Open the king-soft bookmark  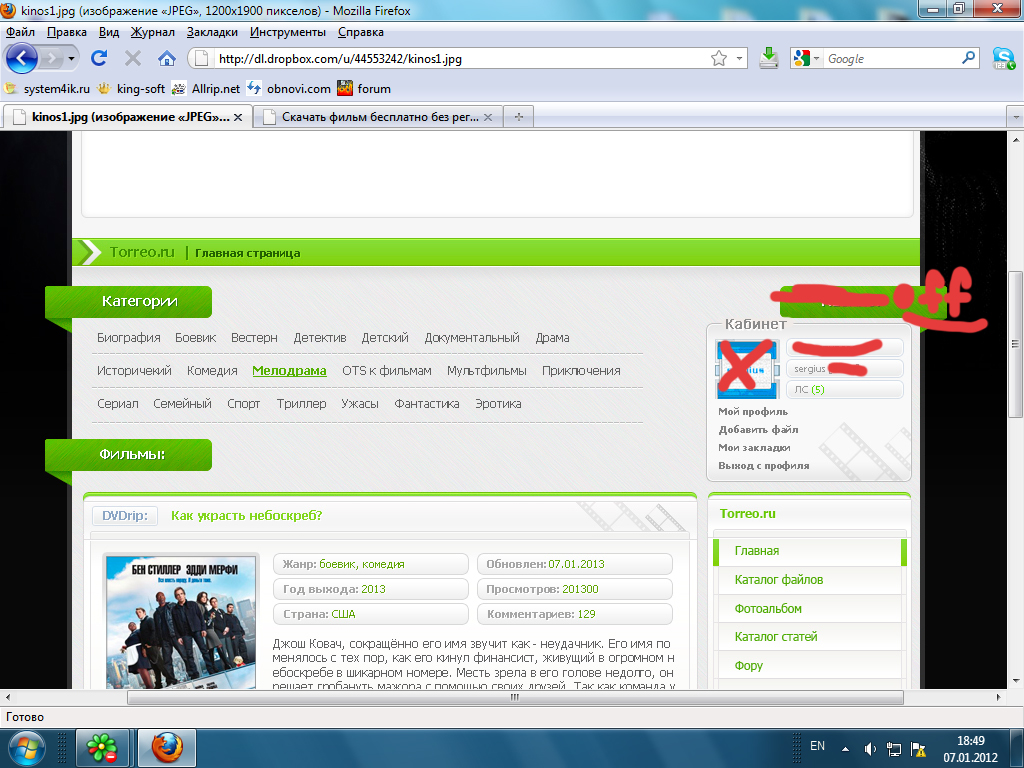click(x=131, y=88)
